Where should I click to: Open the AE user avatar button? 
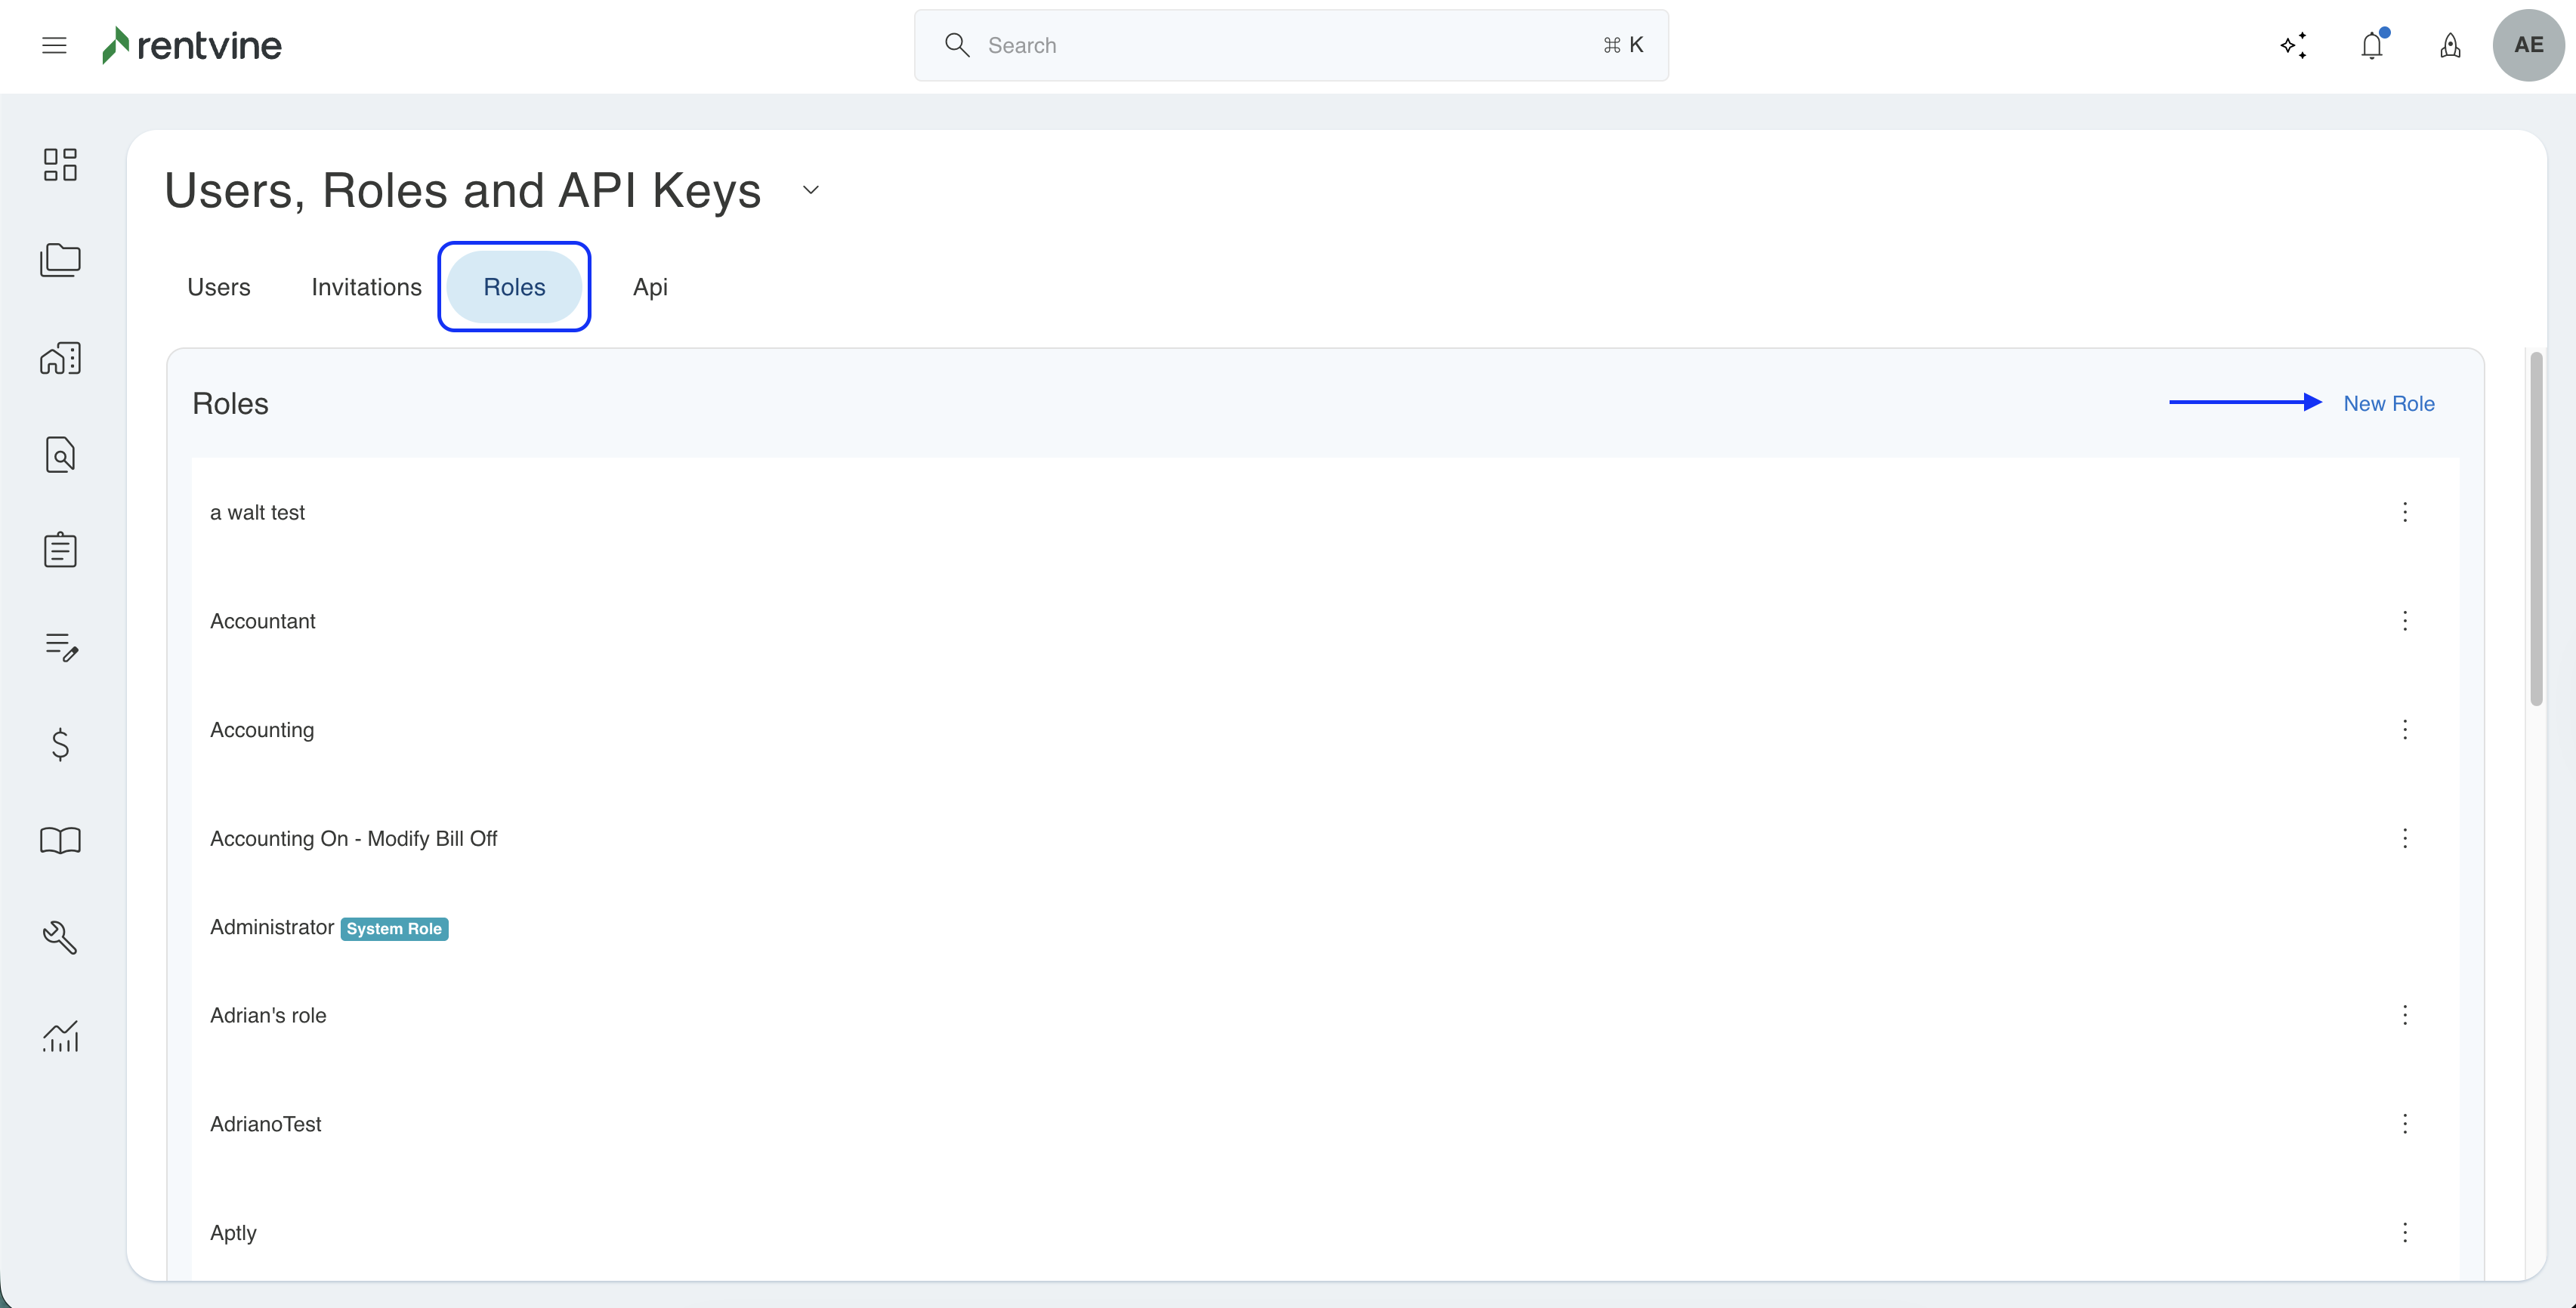(x=2528, y=45)
